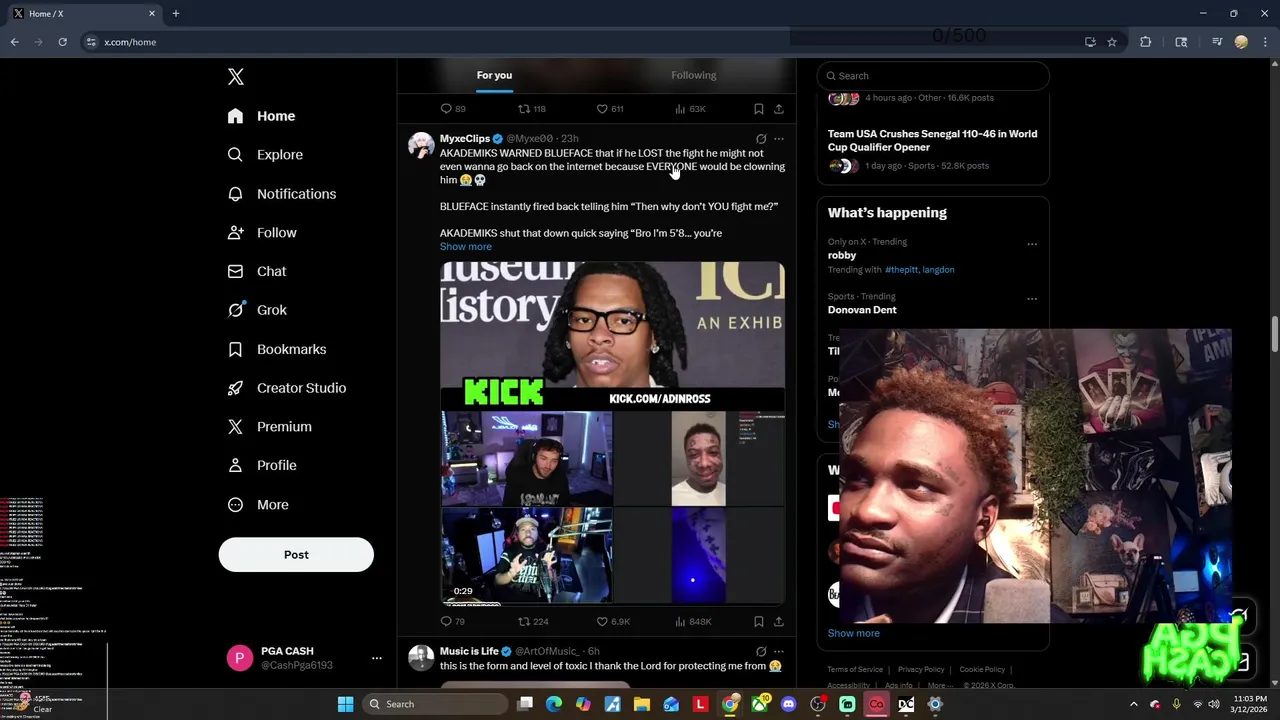
Task: Open Chrome three-dot menu
Action: point(1266,42)
